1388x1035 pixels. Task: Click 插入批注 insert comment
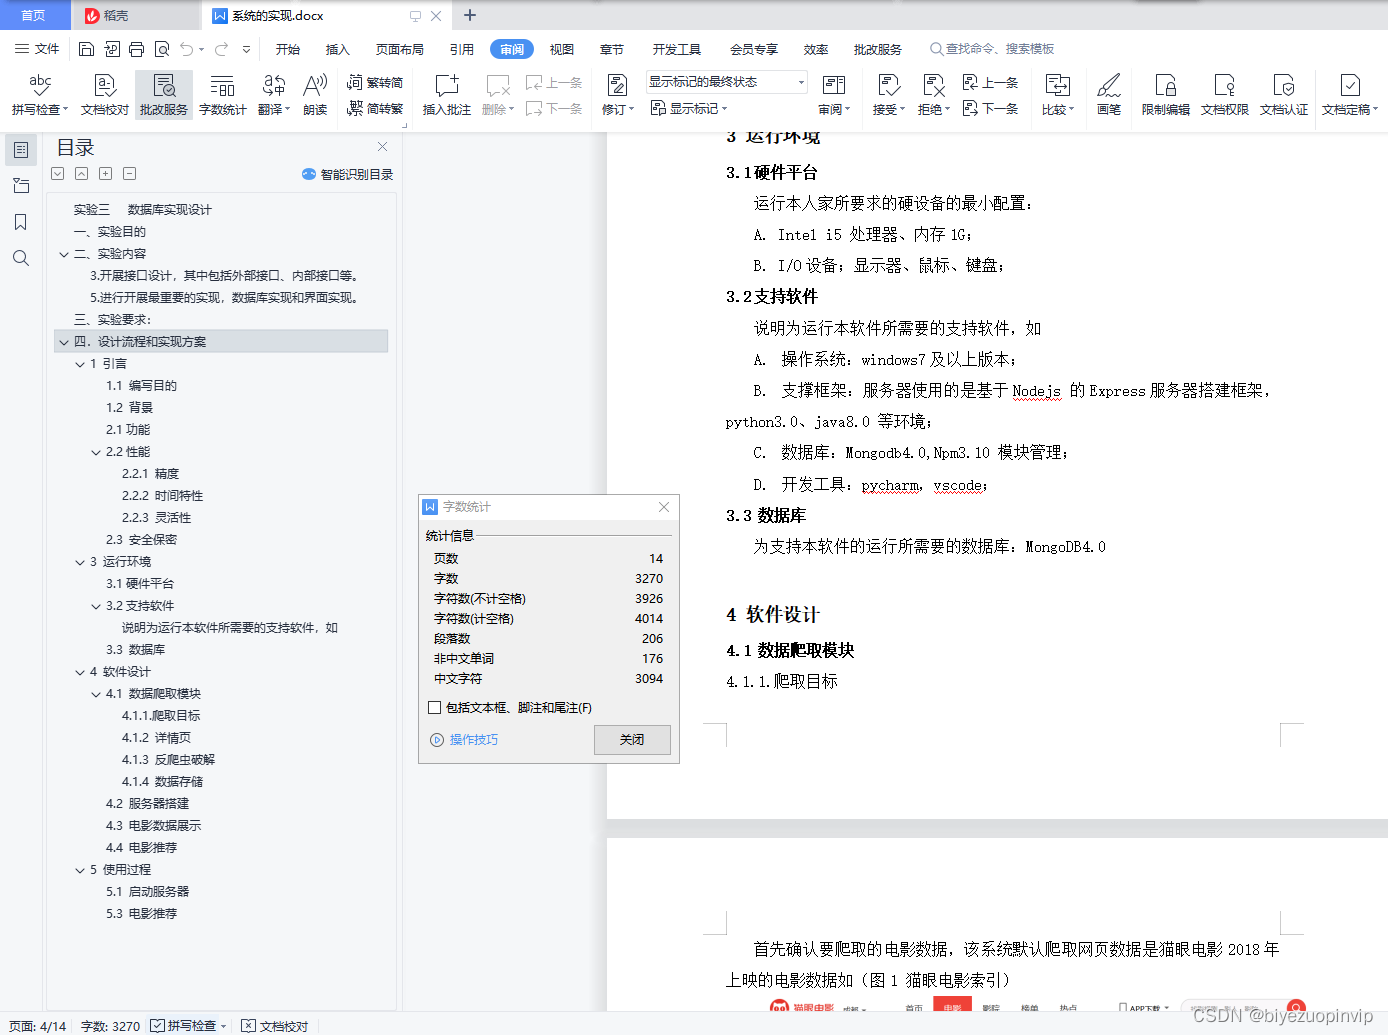pos(446,95)
